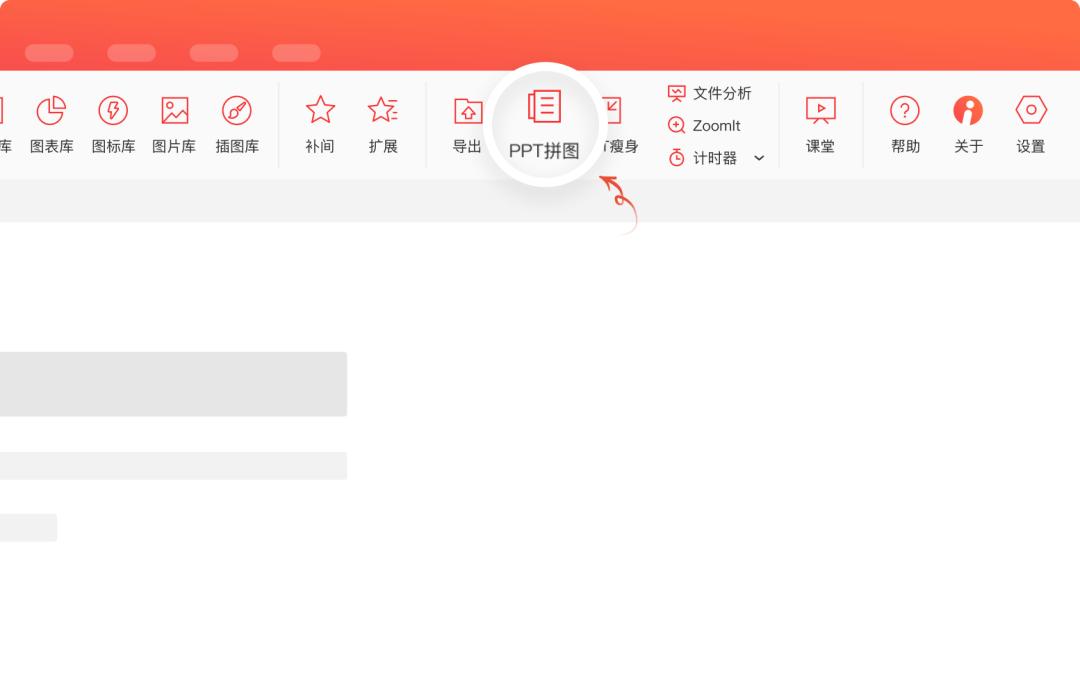1080x675 pixels.
Task: Open the 图片库 picture library
Action: (174, 125)
